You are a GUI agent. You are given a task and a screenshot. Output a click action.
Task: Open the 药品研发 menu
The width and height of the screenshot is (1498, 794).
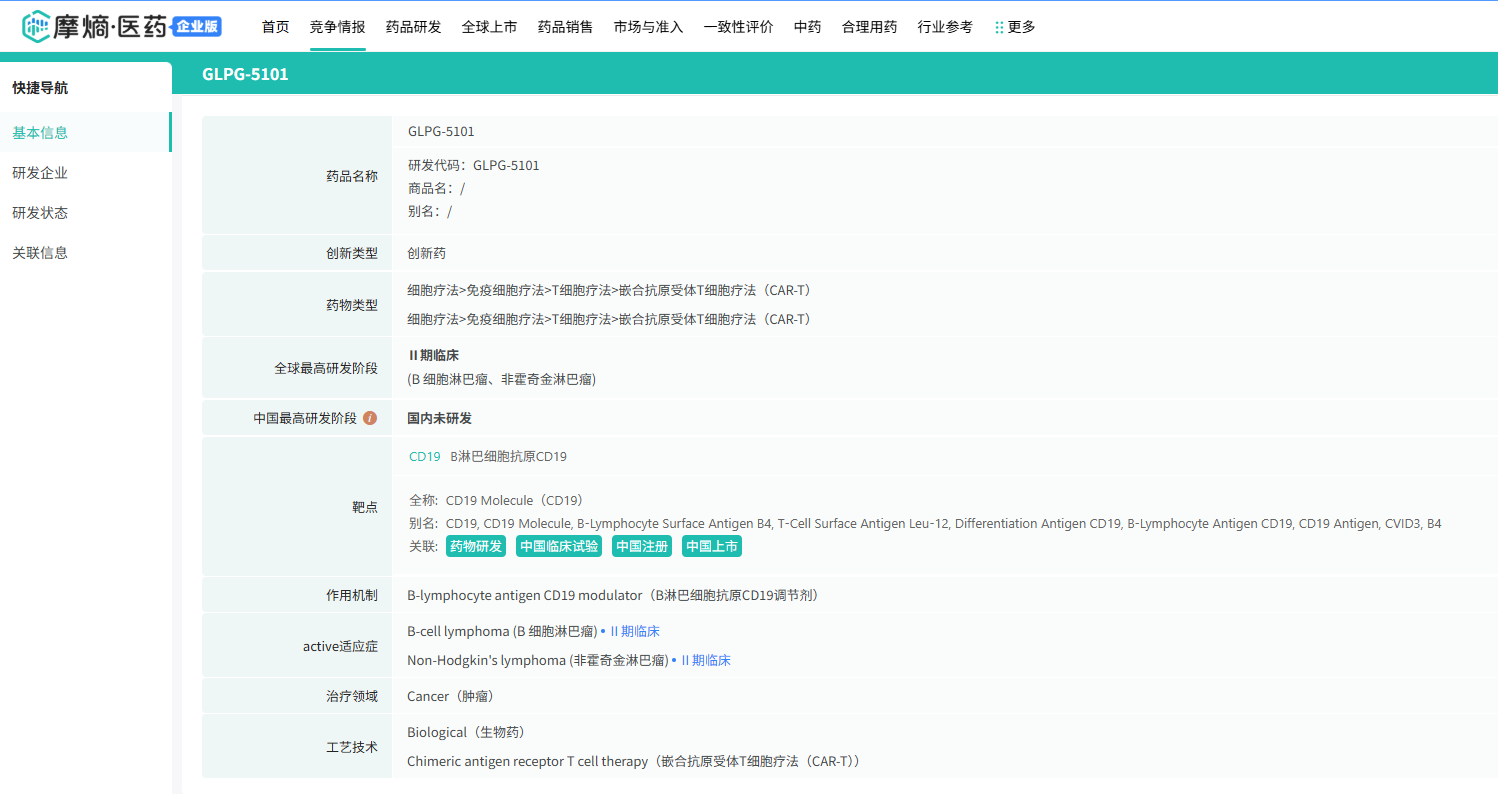pos(413,27)
